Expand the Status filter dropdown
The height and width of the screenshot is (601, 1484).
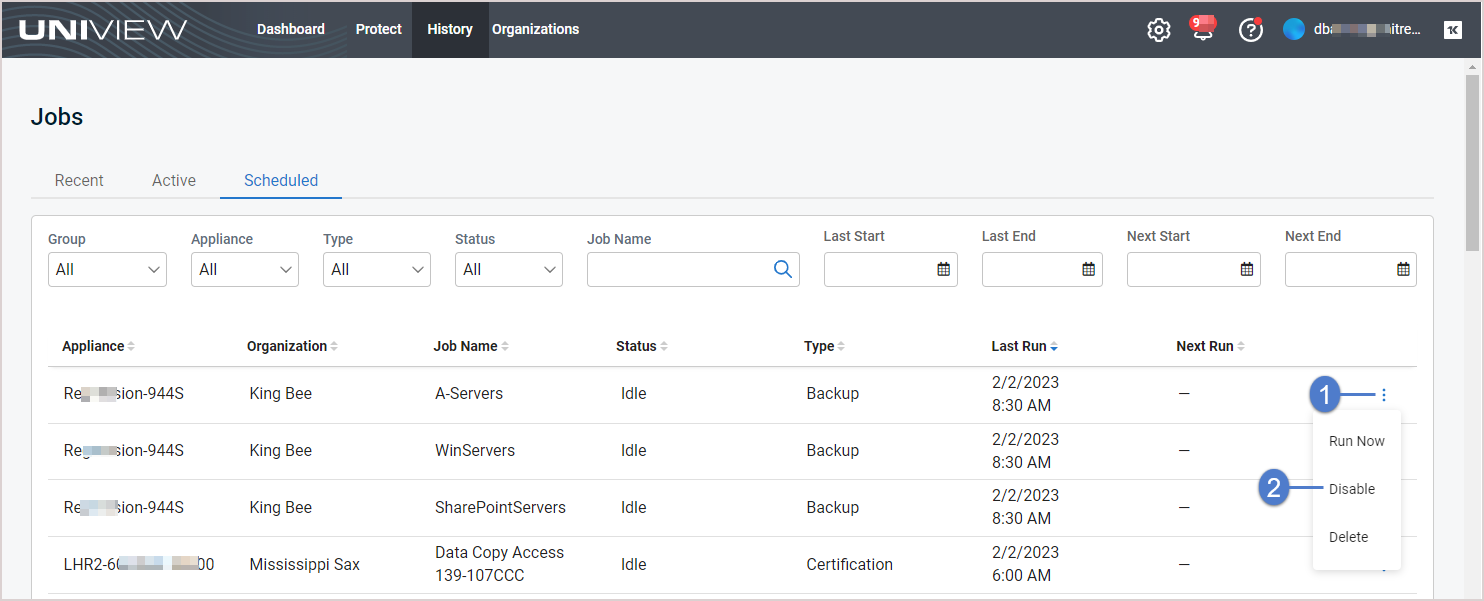pyautogui.click(x=509, y=270)
